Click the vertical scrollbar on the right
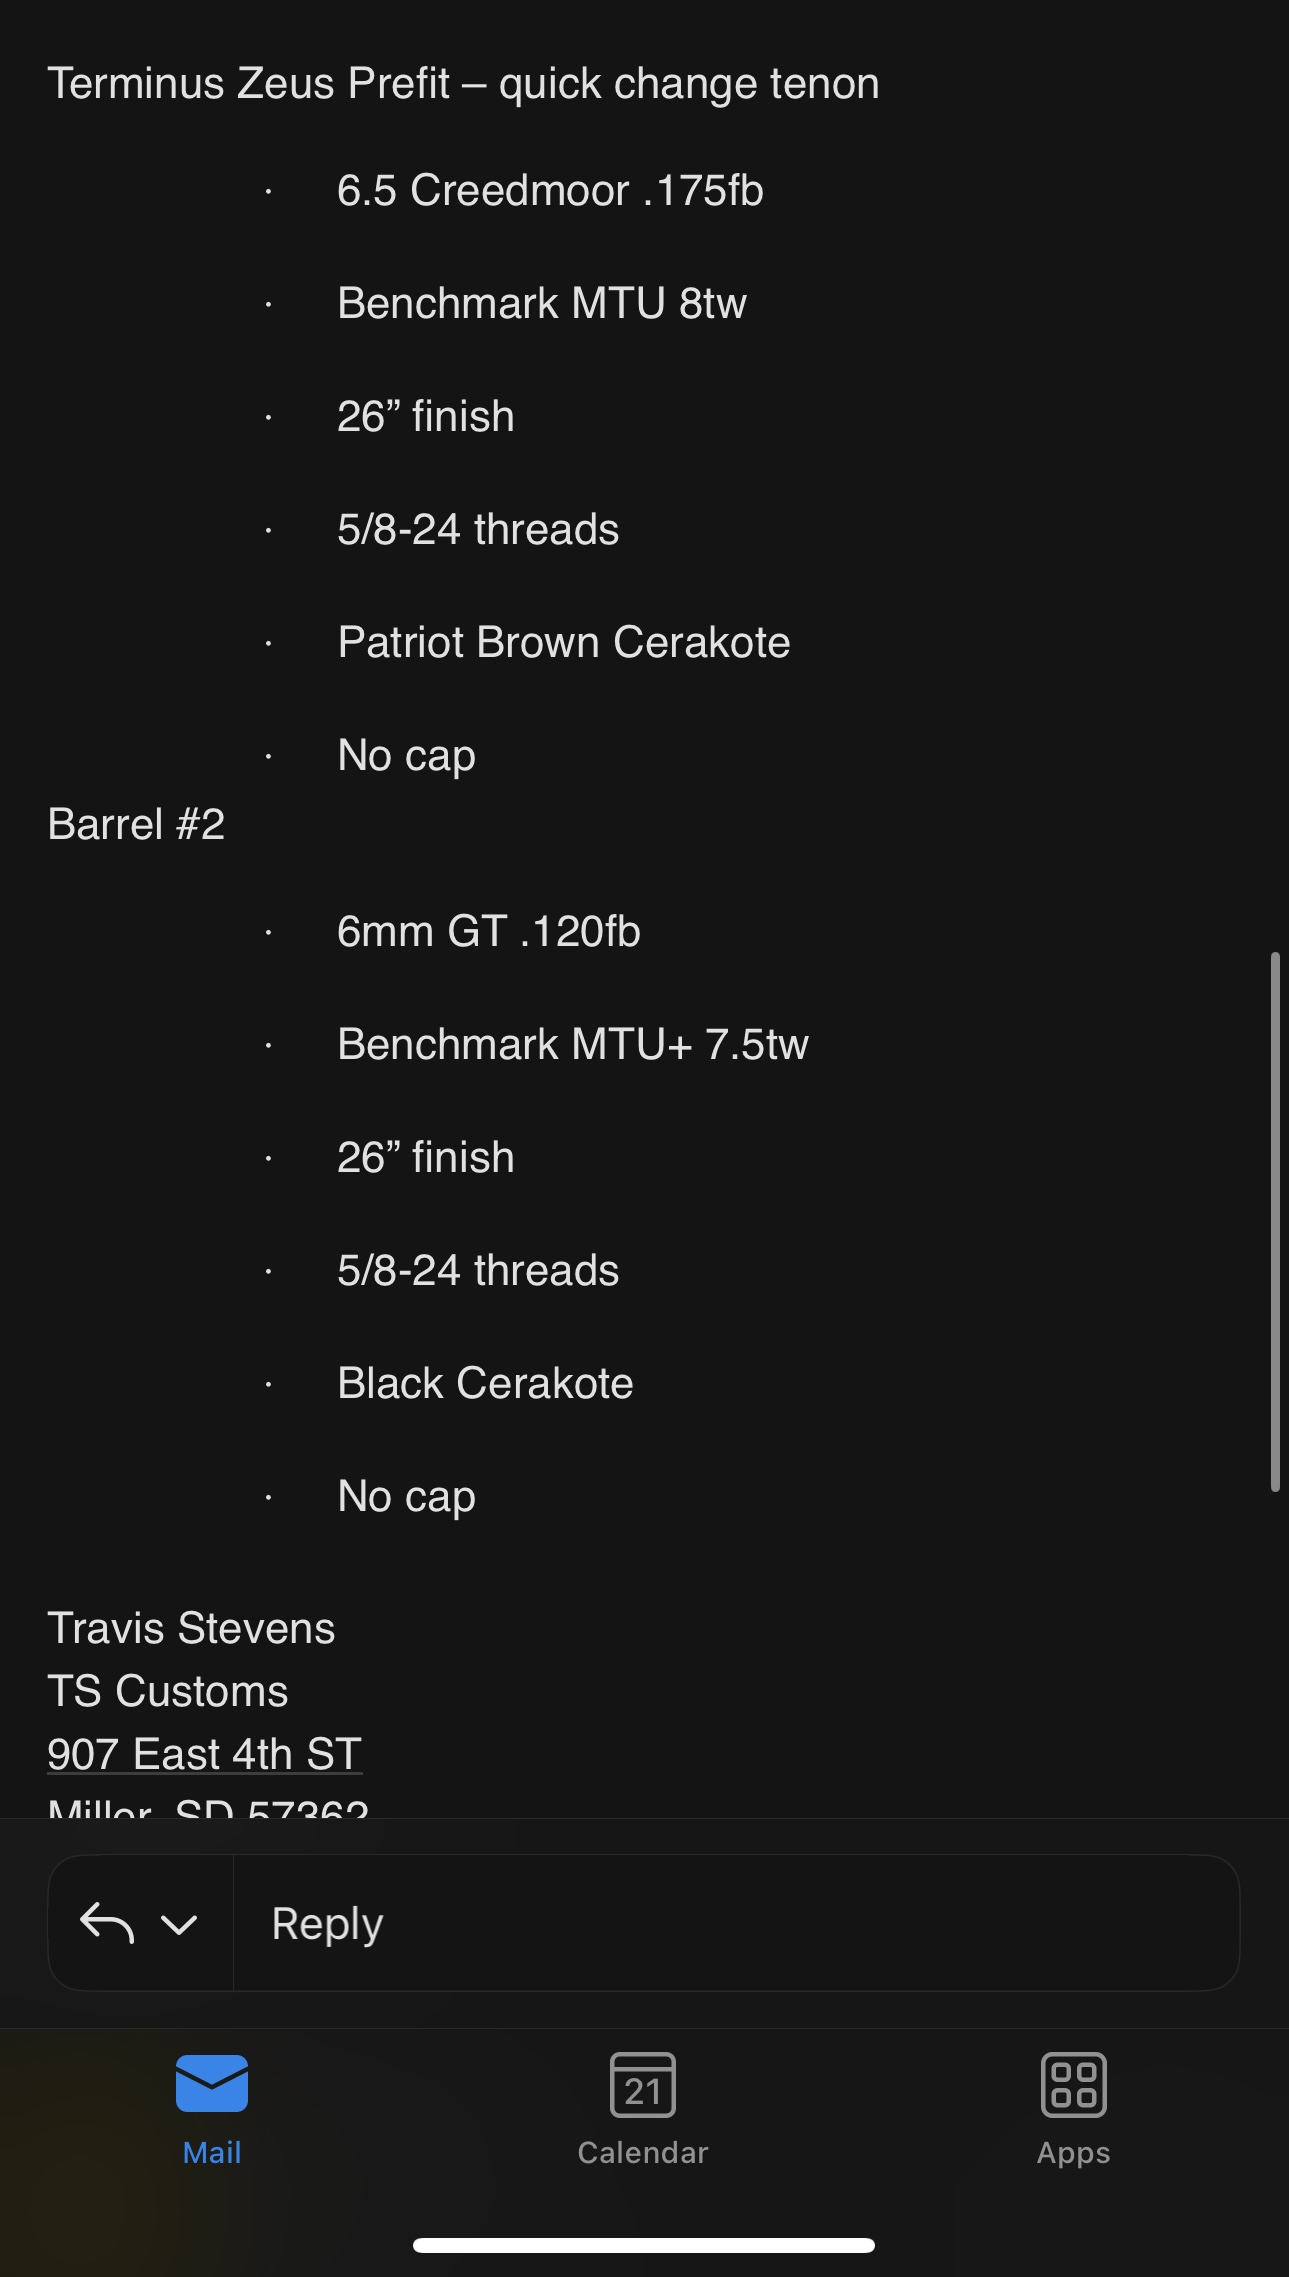1289x2277 pixels. coord(1275,1221)
